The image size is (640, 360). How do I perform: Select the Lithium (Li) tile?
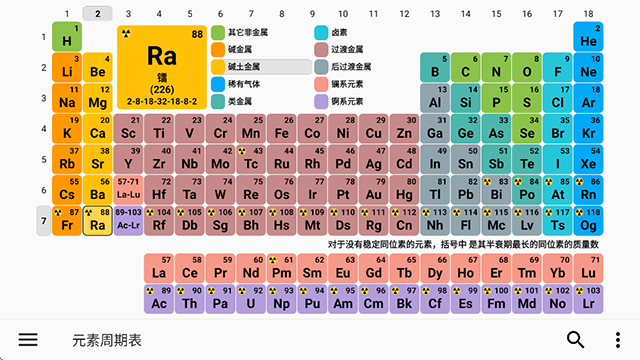click(67, 67)
